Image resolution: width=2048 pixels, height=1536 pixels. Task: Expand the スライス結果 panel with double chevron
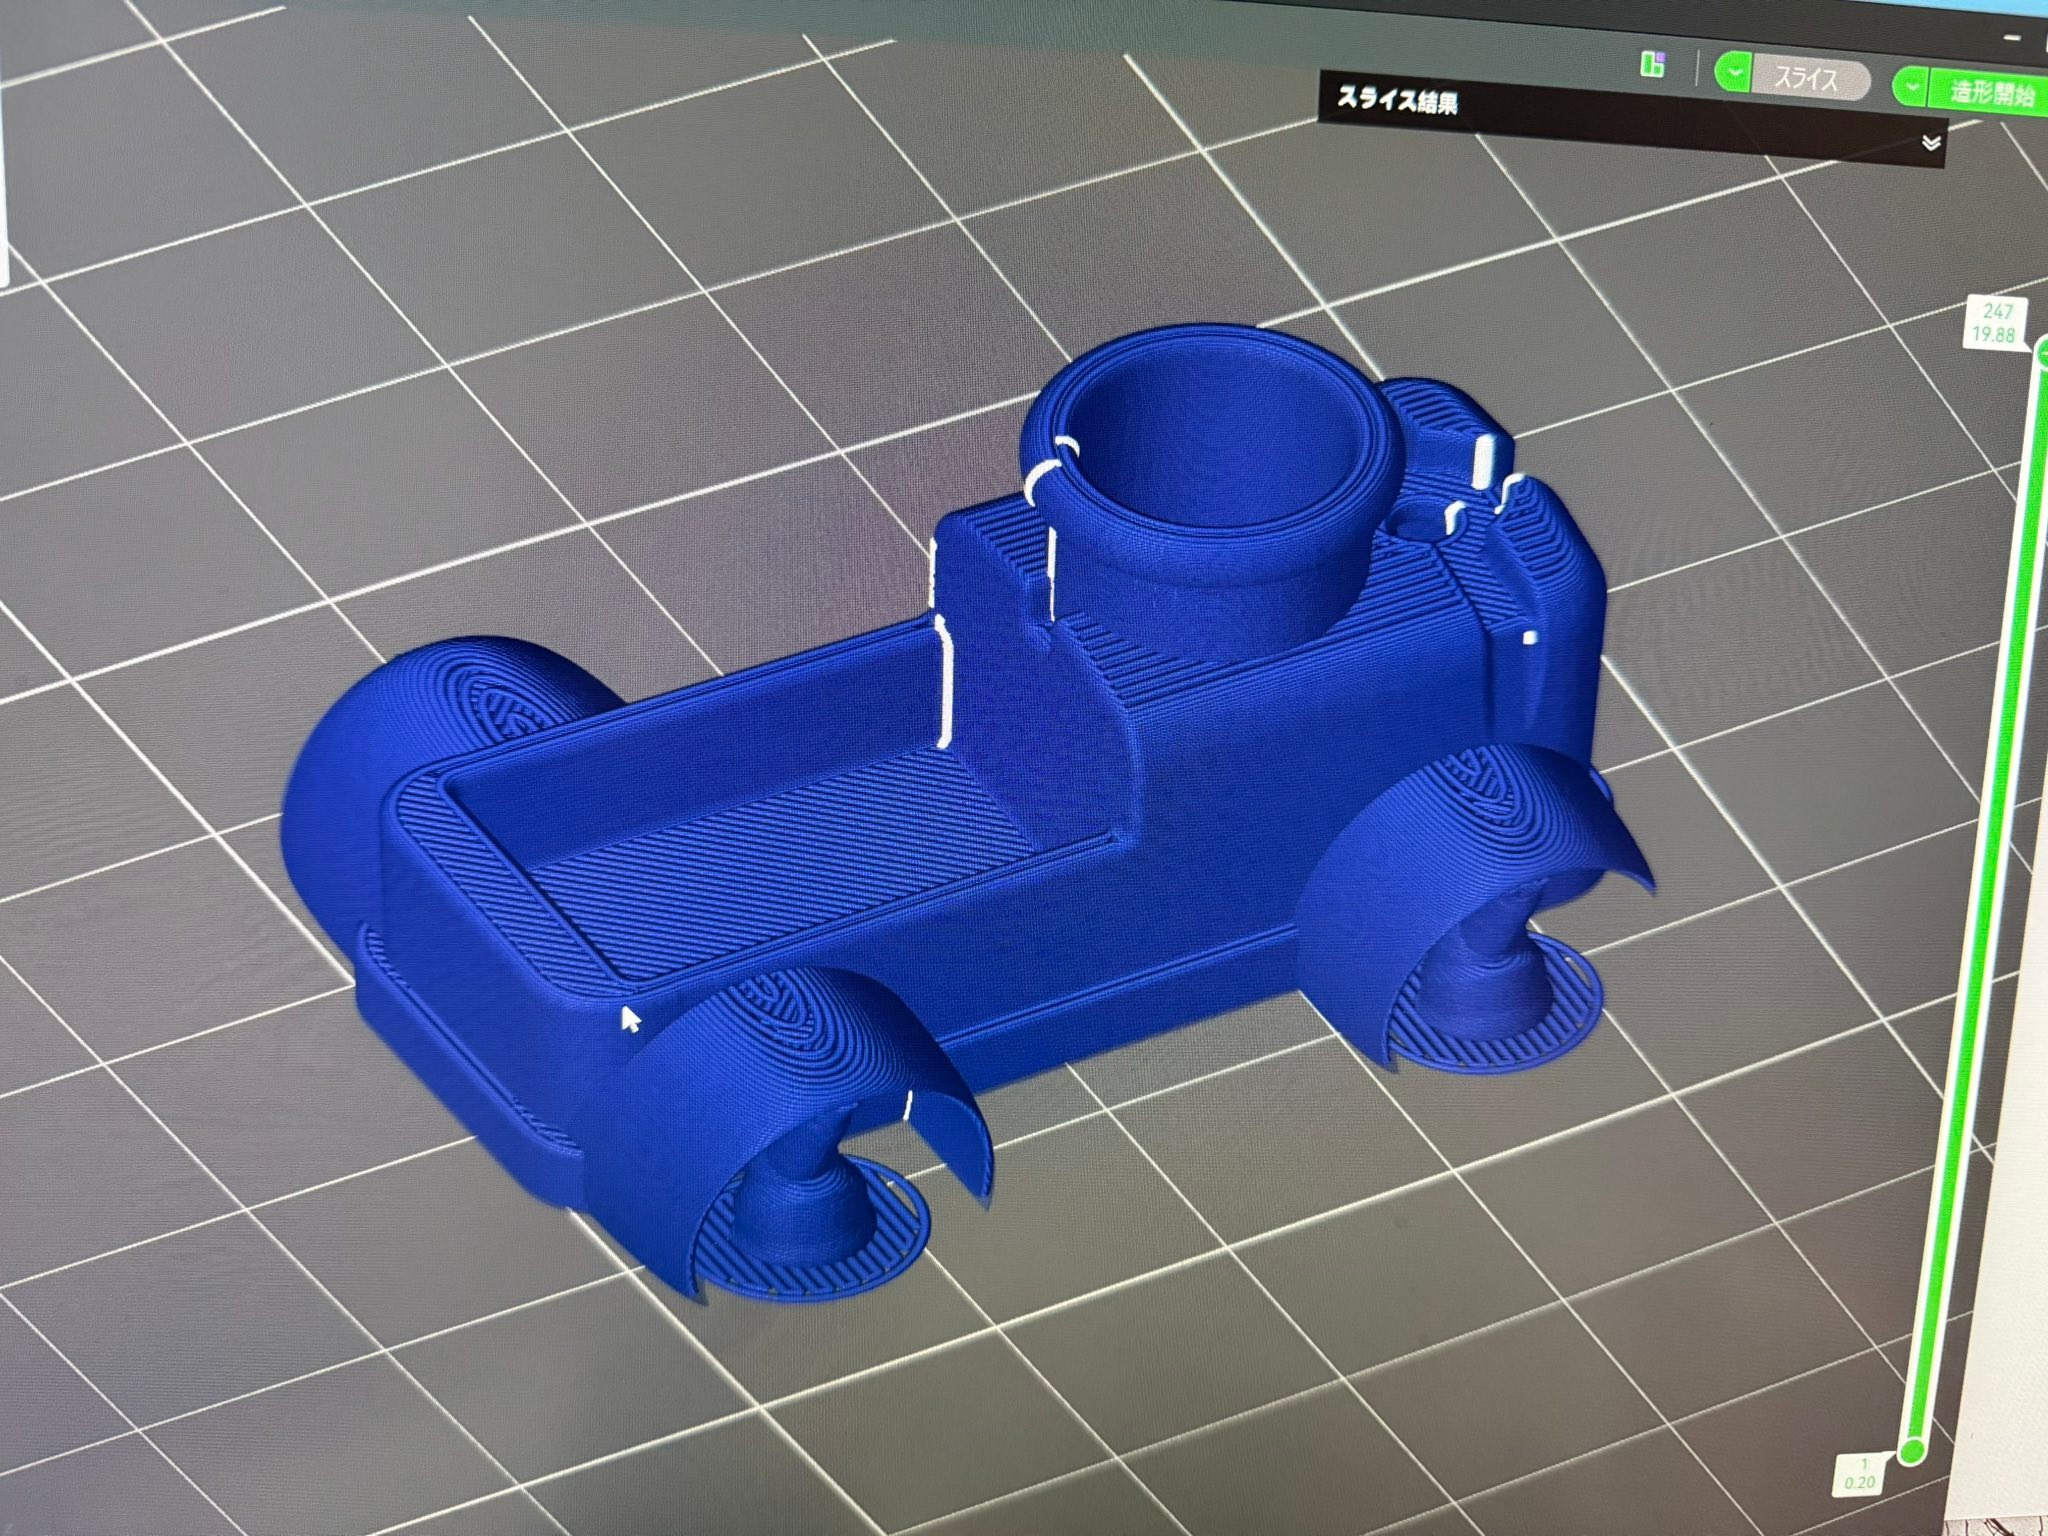(1931, 143)
